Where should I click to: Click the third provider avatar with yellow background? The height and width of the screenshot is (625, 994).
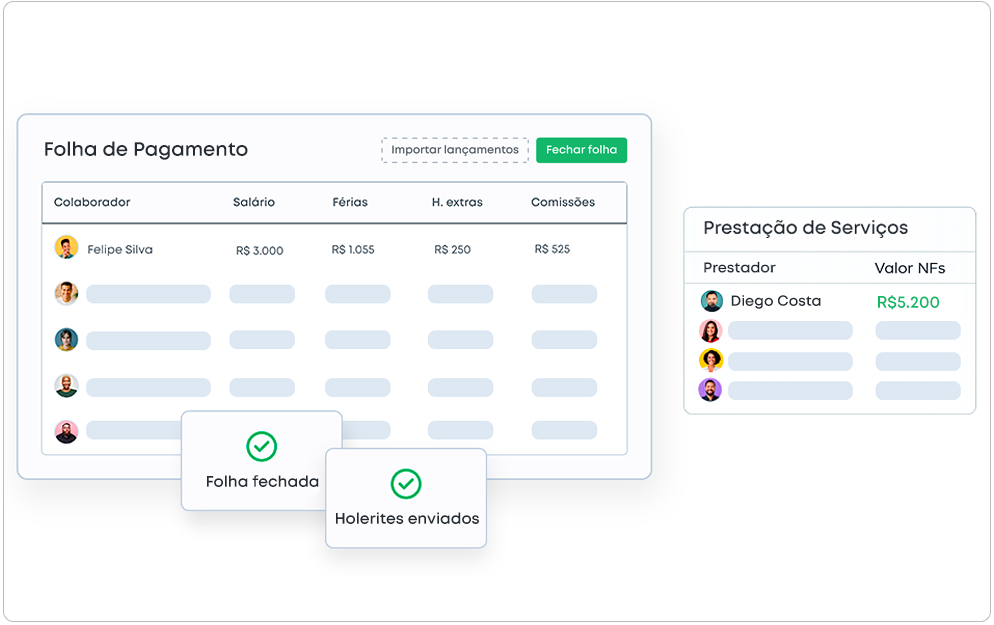point(711,360)
